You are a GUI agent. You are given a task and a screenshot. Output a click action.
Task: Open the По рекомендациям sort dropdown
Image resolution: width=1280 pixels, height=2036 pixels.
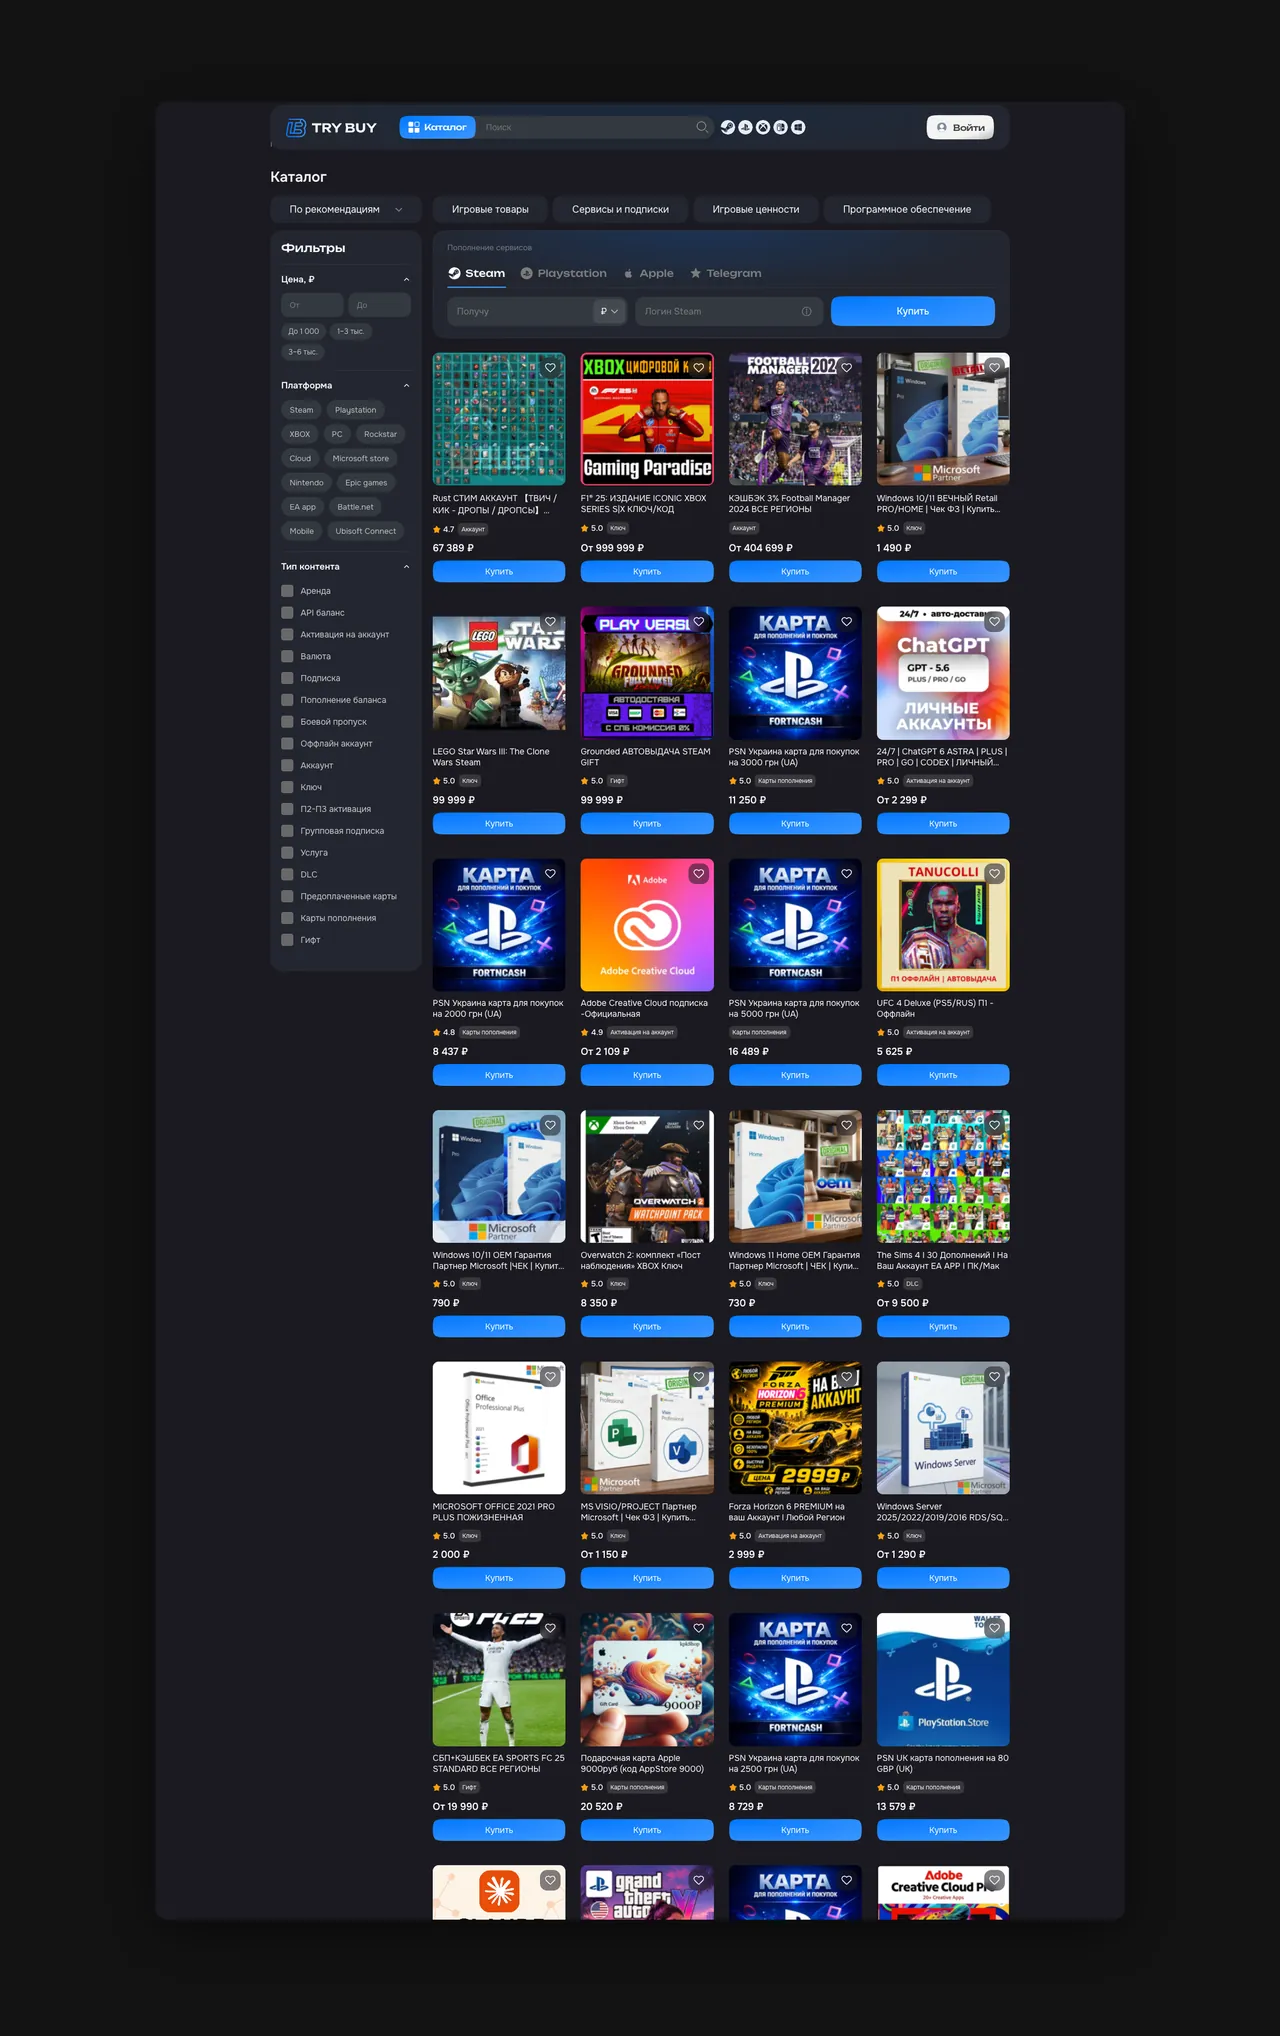[x=346, y=209]
